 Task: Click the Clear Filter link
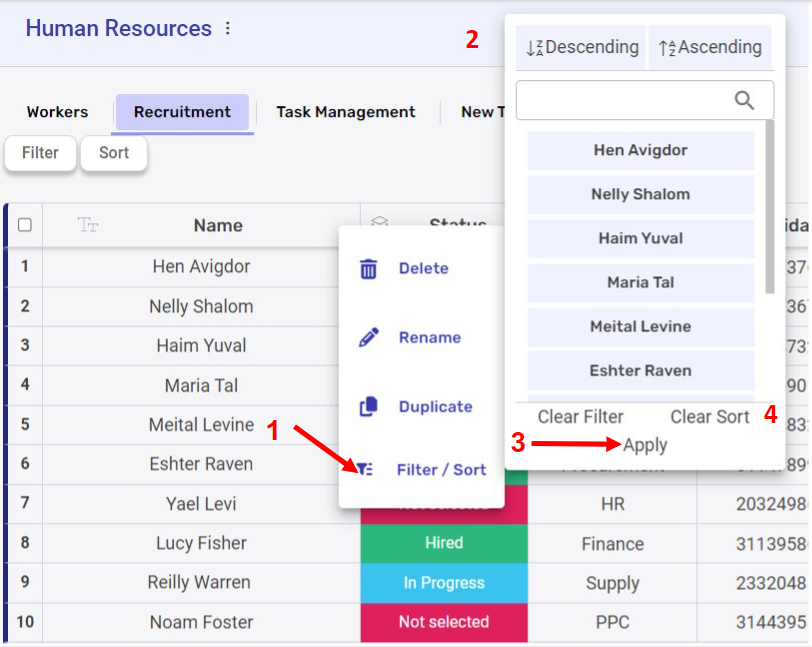coord(580,417)
